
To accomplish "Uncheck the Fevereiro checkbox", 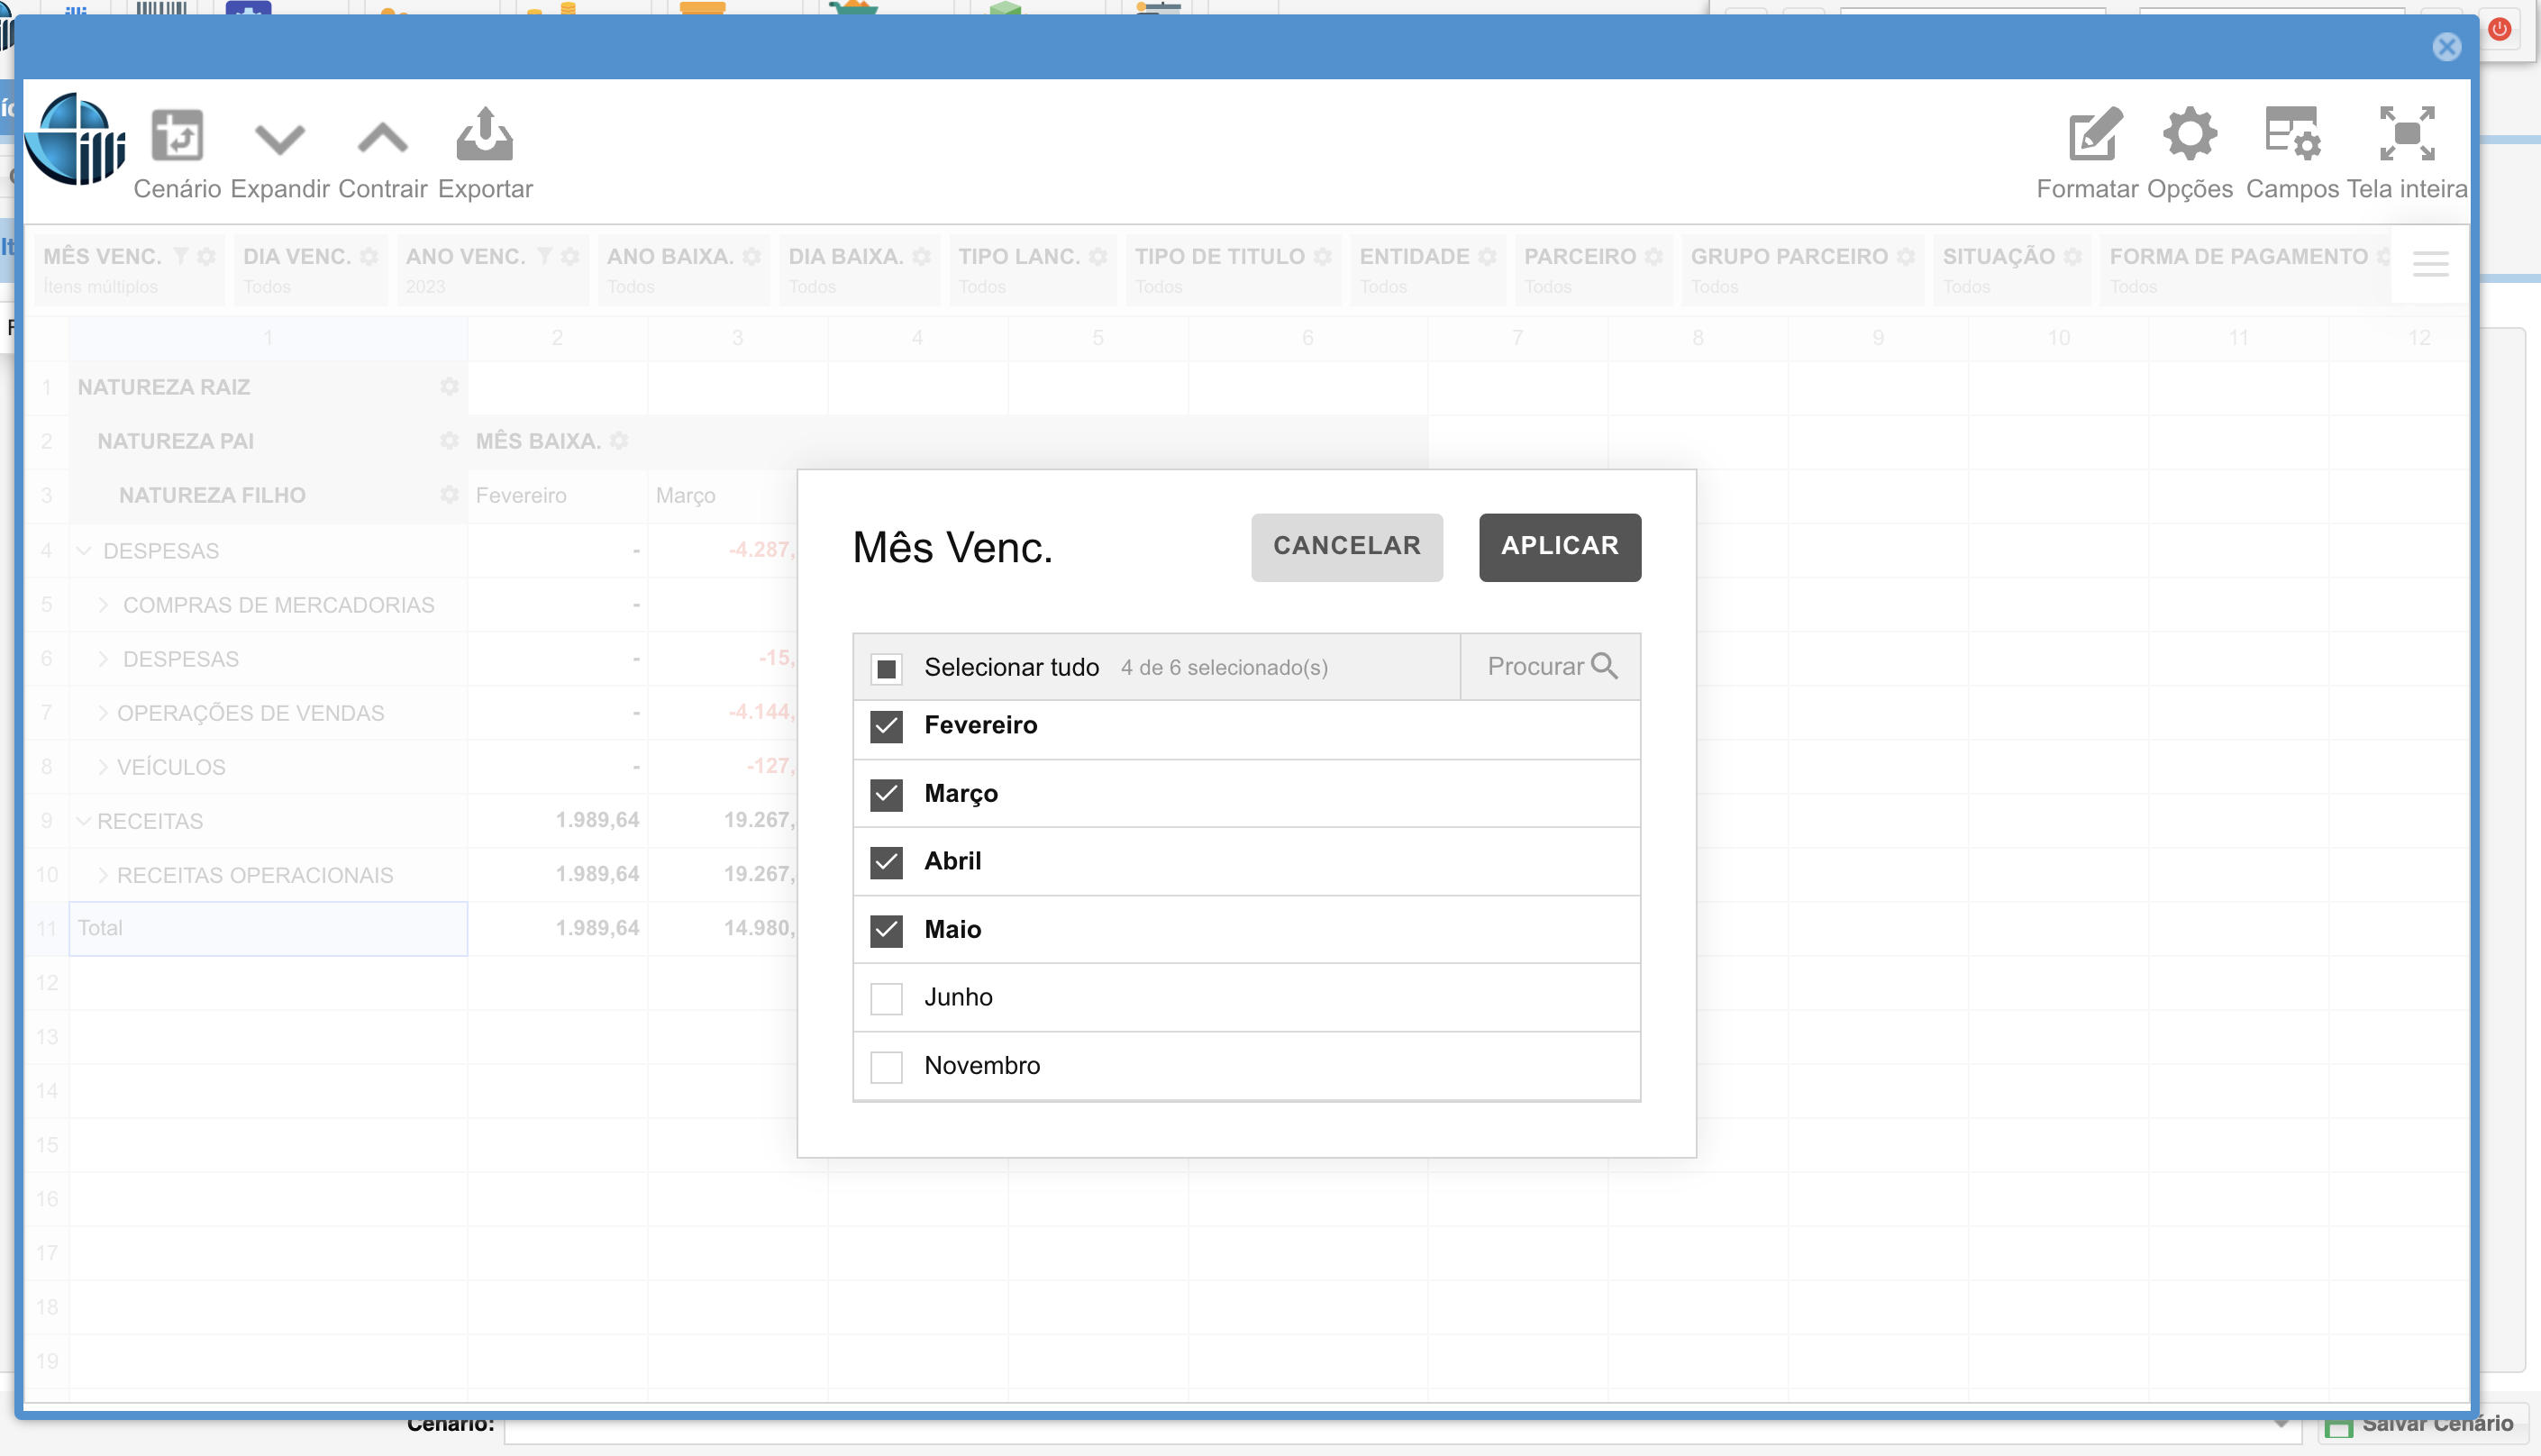I will [886, 726].
